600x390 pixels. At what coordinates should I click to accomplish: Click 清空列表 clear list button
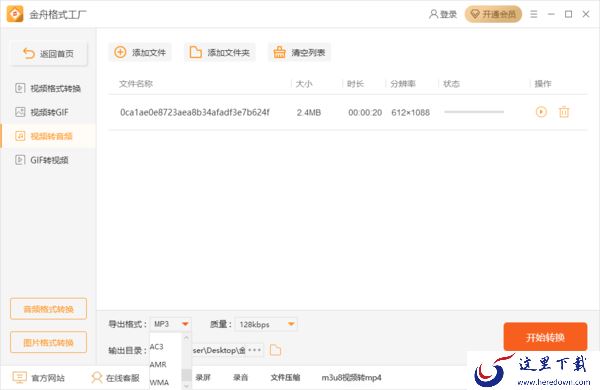point(299,52)
